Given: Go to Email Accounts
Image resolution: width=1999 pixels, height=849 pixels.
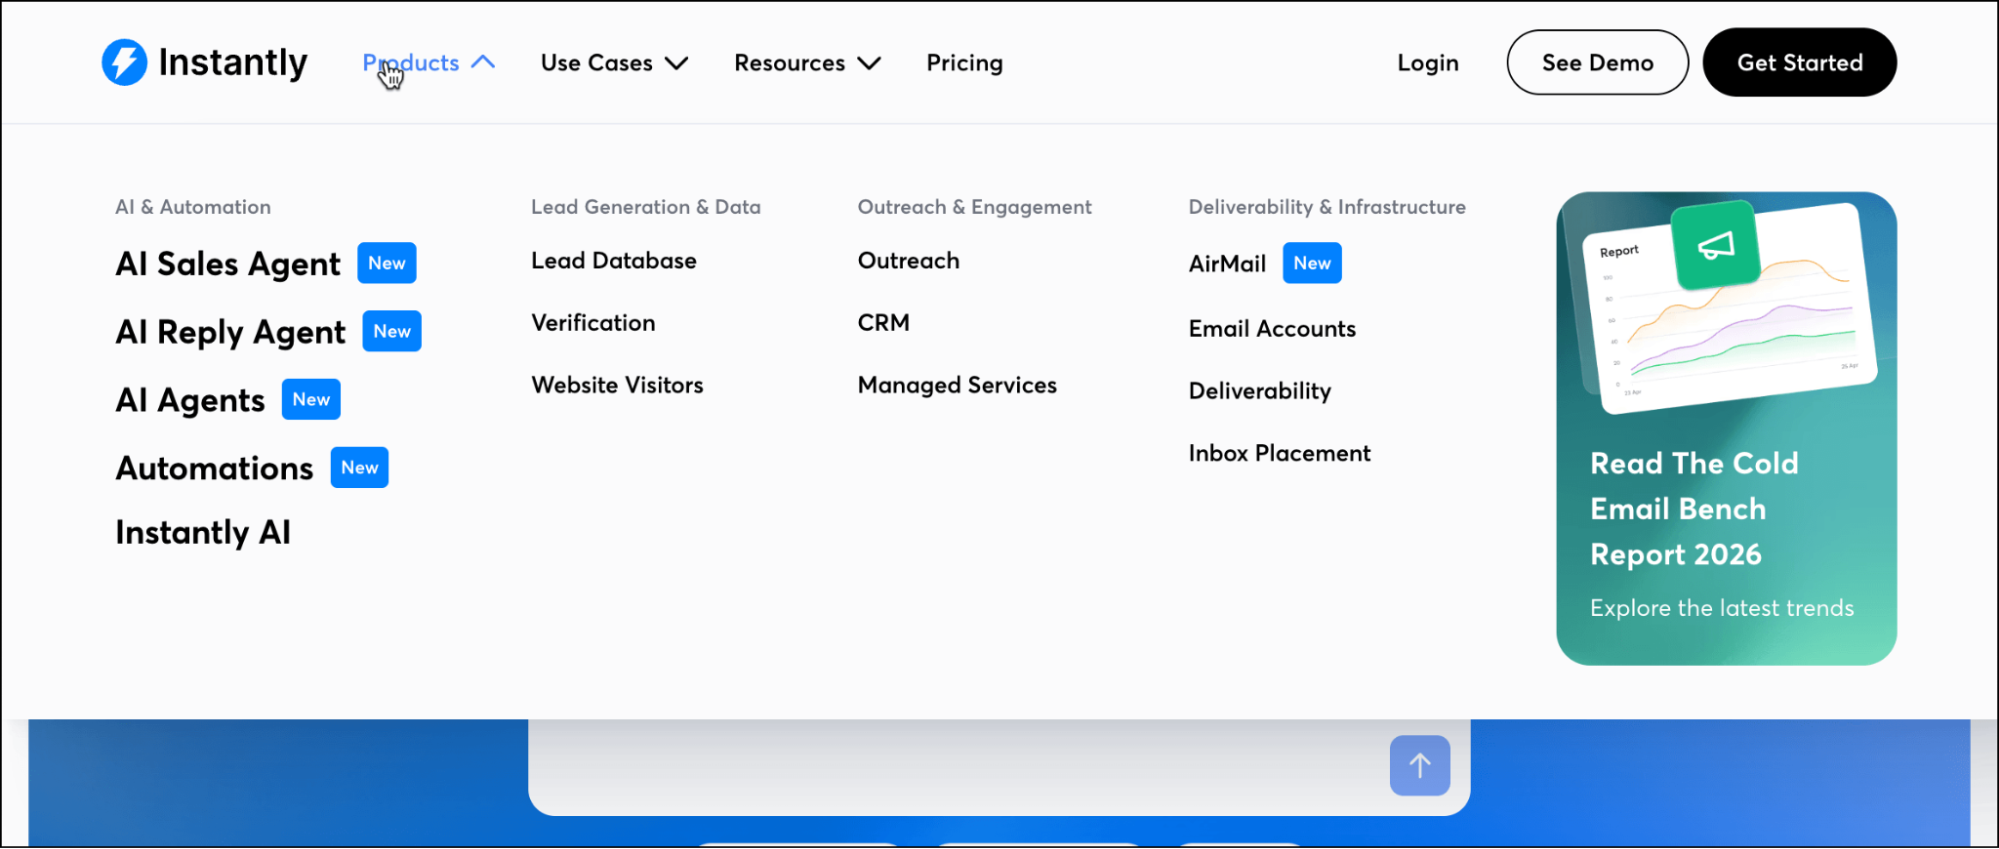Looking at the screenshot, I should pyautogui.click(x=1272, y=329).
